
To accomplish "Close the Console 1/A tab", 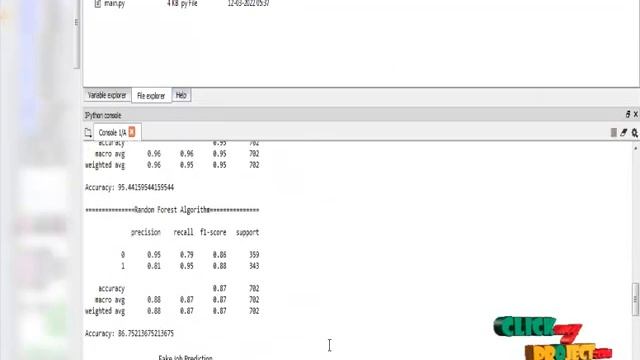I will pyautogui.click(x=132, y=132).
